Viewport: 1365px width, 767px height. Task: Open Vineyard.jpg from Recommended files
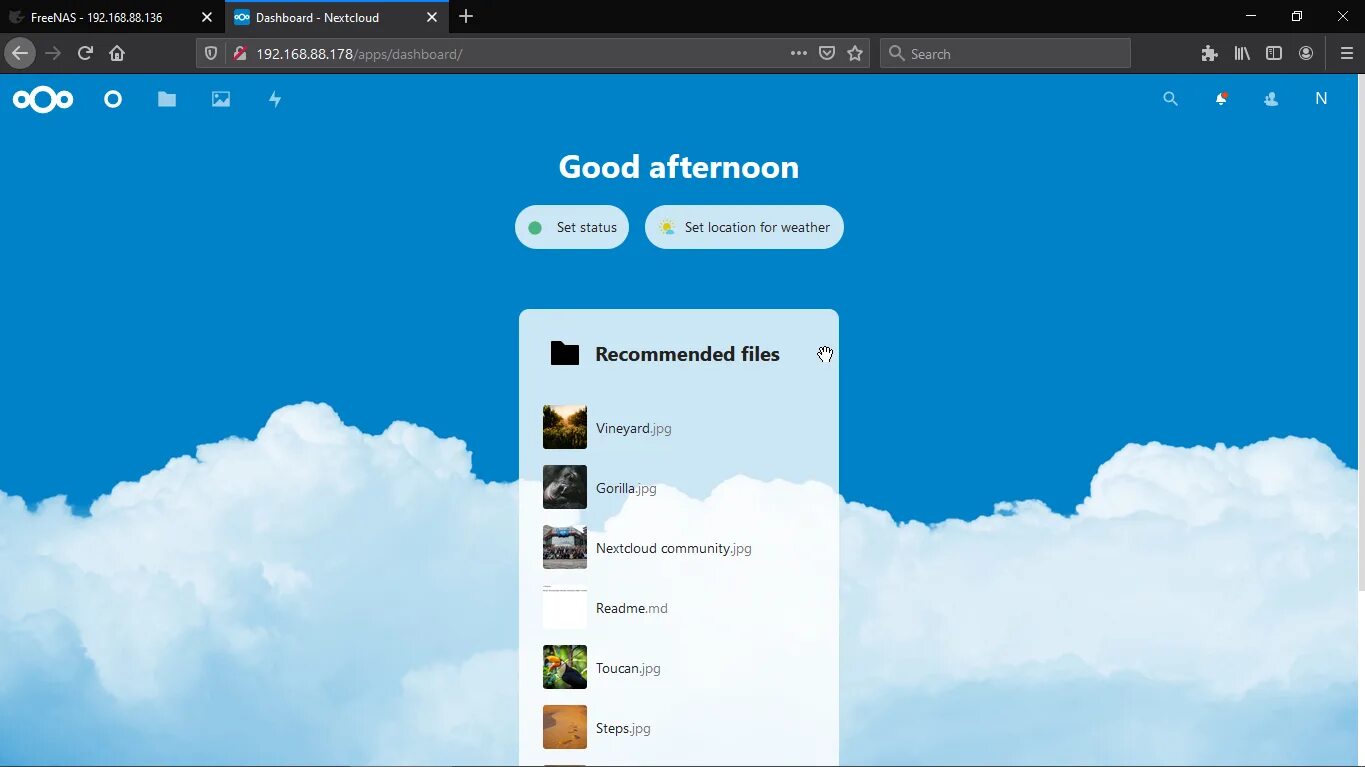pos(679,428)
